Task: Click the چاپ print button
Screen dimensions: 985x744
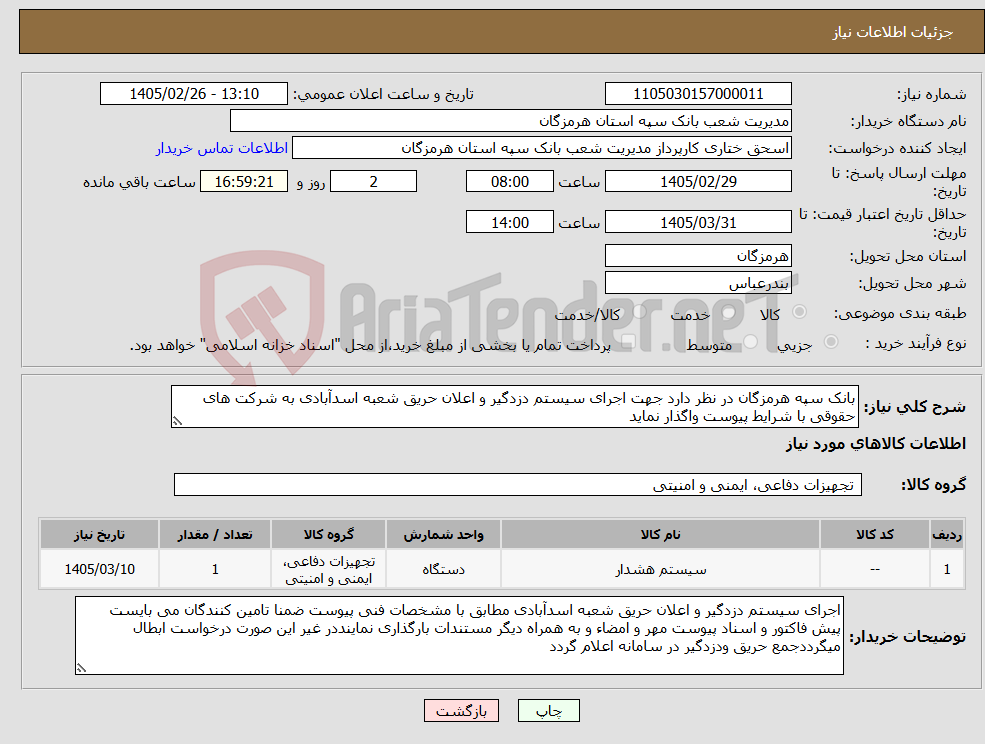Action: (x=548, y=711)
